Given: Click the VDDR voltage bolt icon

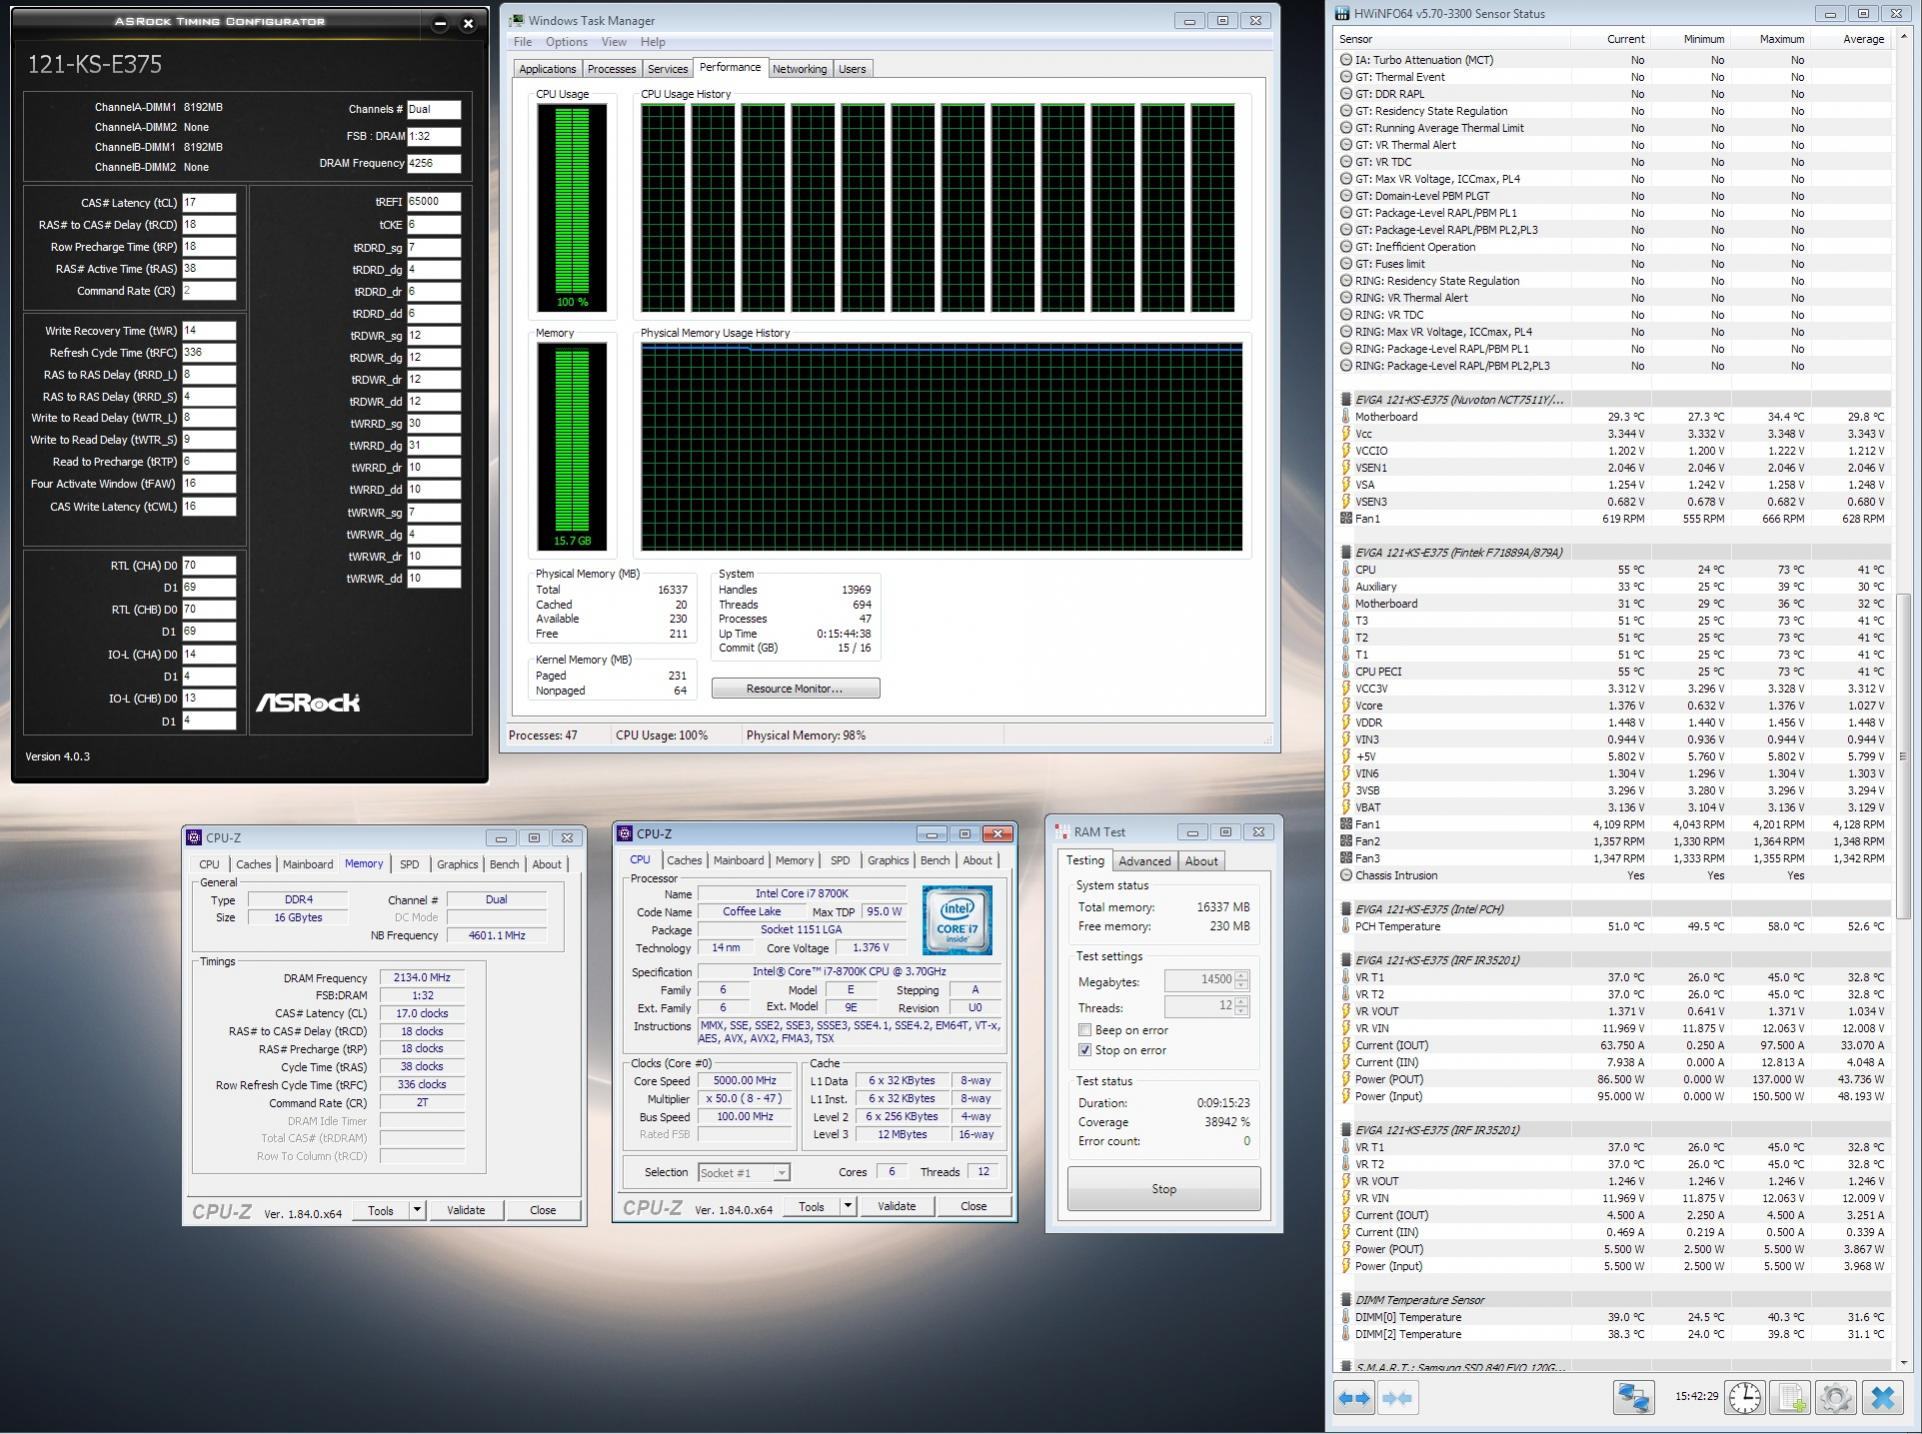Looking at the screenshot, I should (x=1346, y=723).
